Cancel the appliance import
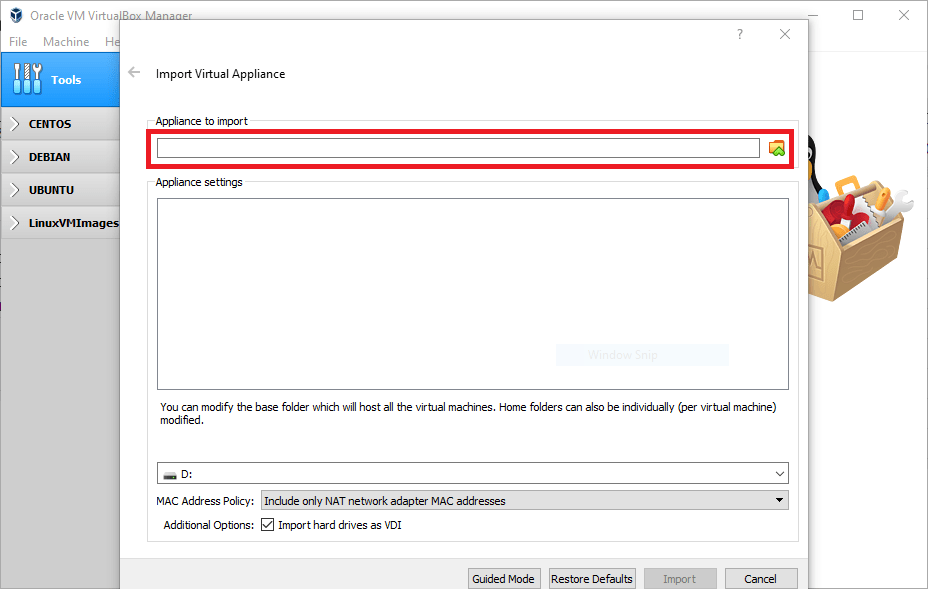The width and height of the screenshot is (928, 589). [761, 578]
